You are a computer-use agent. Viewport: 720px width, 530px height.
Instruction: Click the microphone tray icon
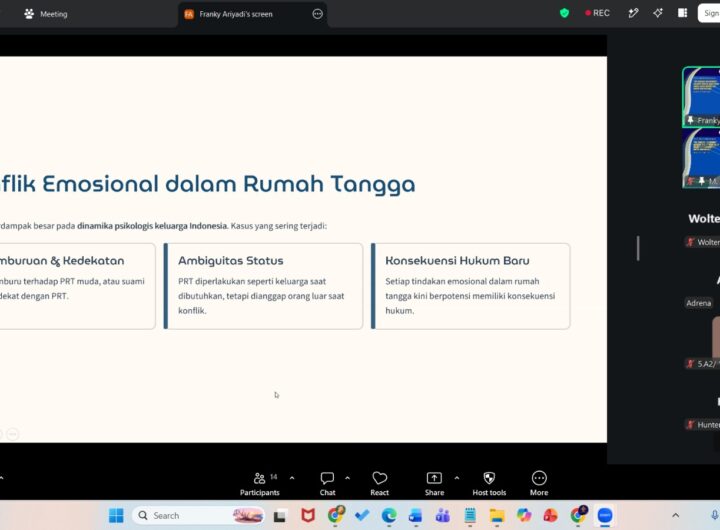tap(714, 515)
